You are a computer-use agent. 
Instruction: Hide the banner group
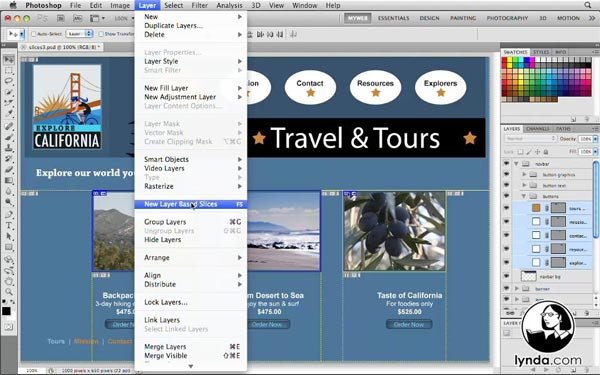coord(507,288)
